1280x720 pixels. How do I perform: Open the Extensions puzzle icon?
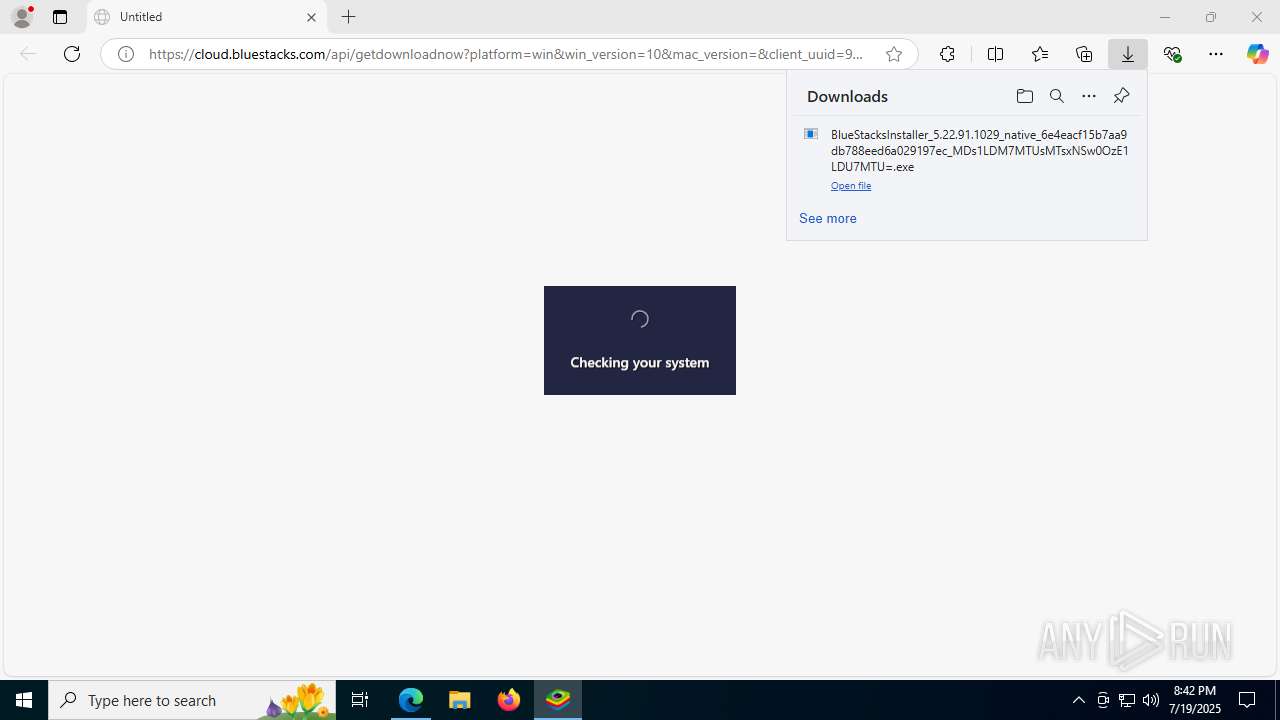[x=947, y=54]
